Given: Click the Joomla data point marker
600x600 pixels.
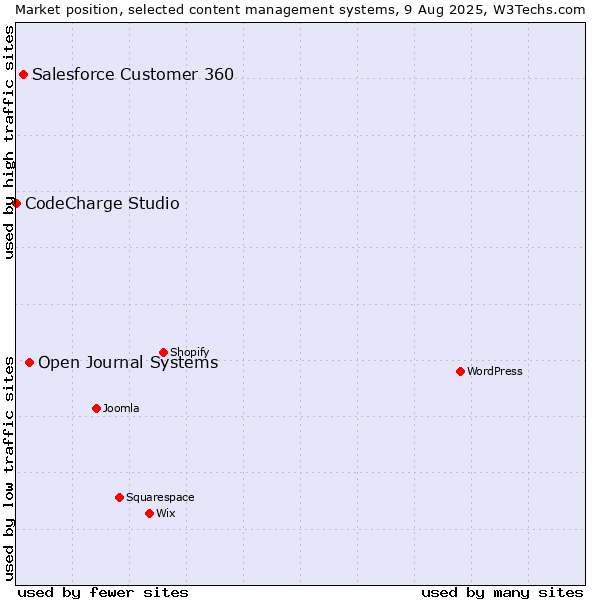Looking at the screenshot, I should (96, 408).
